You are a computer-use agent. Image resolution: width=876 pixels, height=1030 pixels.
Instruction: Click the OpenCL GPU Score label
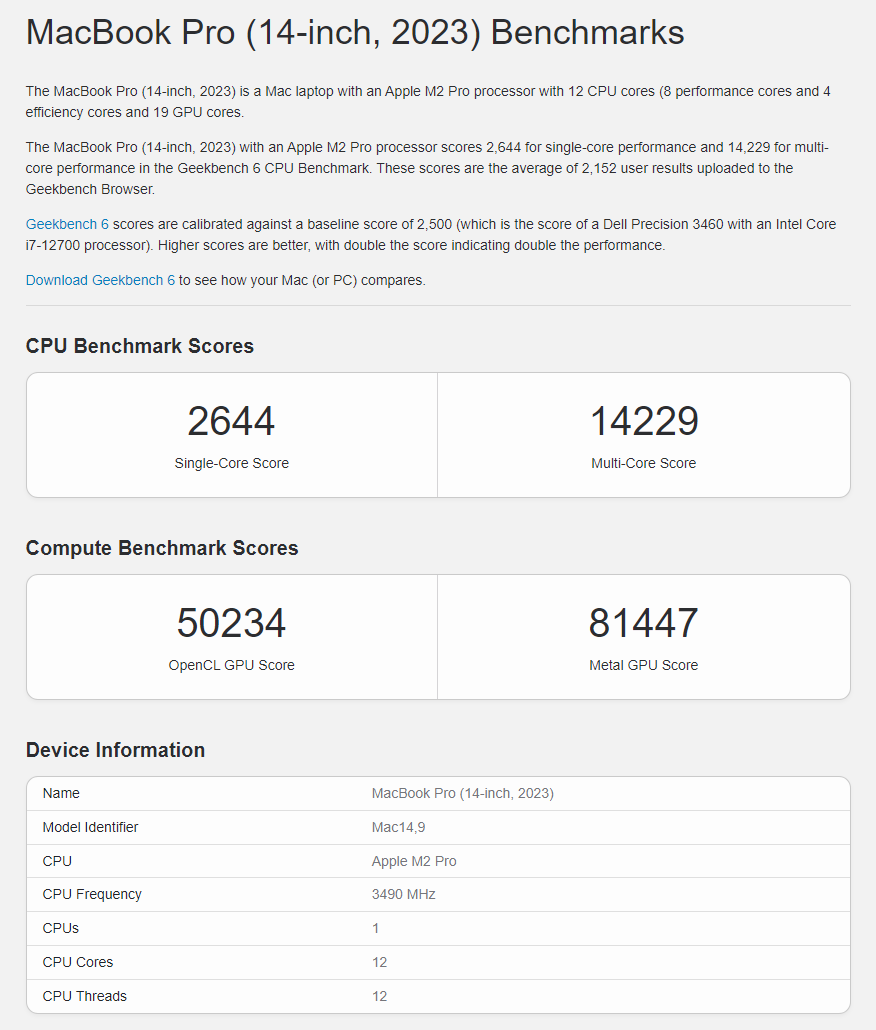[x=231, y=665]
